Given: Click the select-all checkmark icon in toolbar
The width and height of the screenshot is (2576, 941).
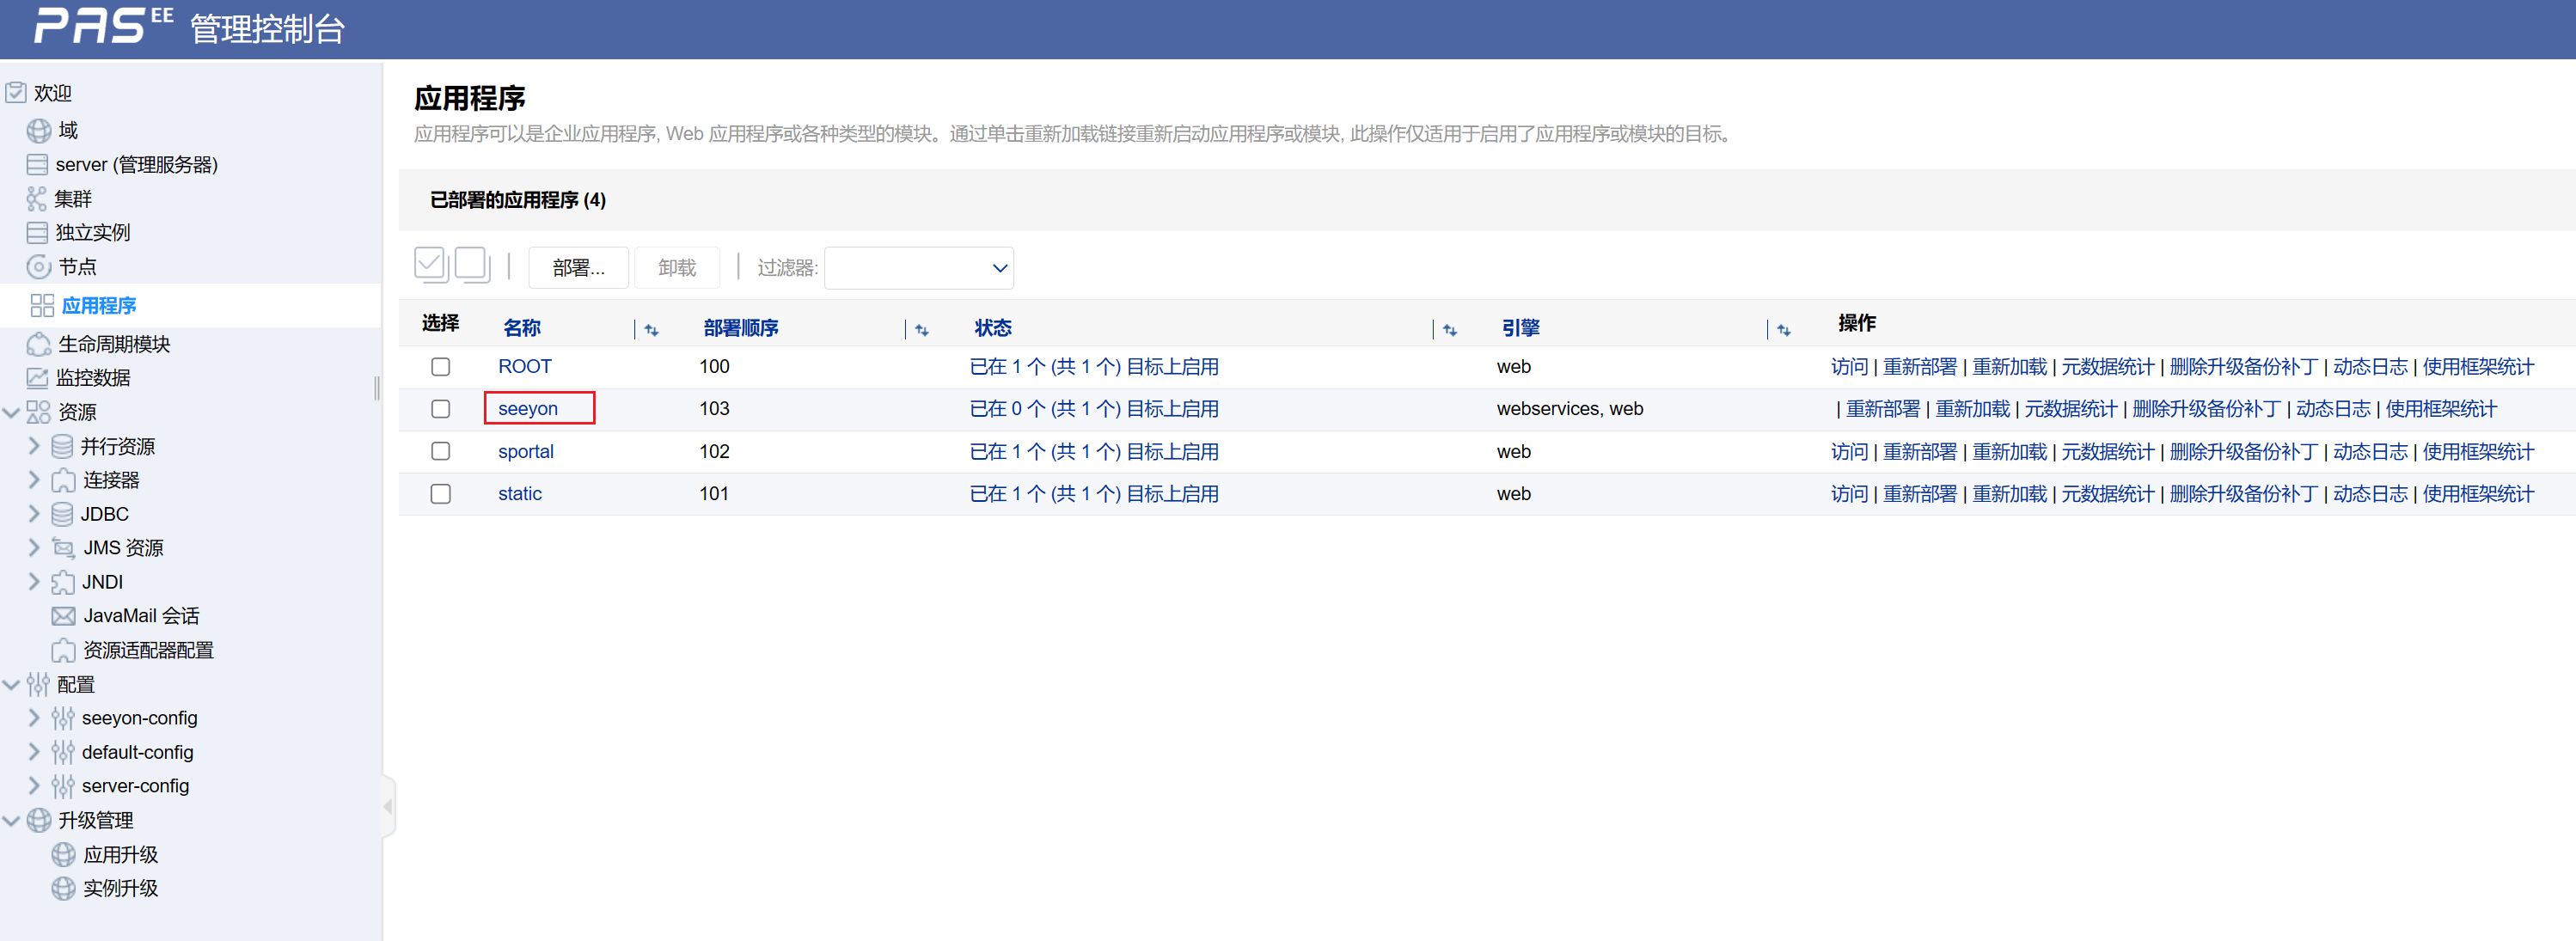Looking at the screenshot, I should [x=430, y=265].
